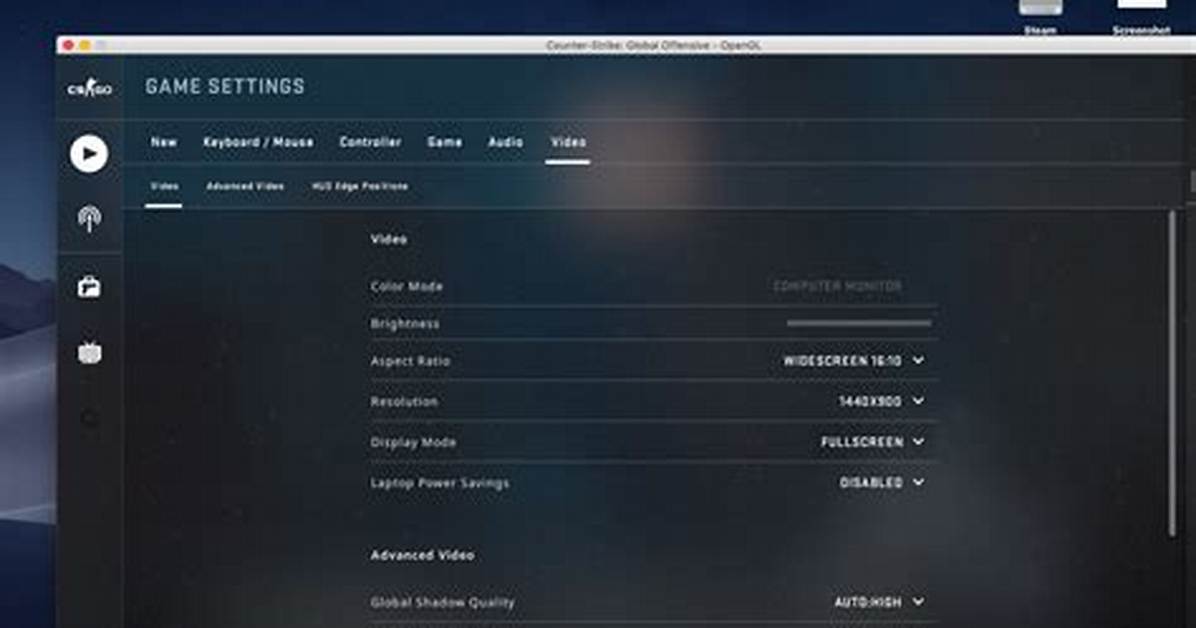Click the settings panel vertical scrollbar
The height and width of the screenshot is (628, 1196).
pyautogui.click(x=1172, y=374)
